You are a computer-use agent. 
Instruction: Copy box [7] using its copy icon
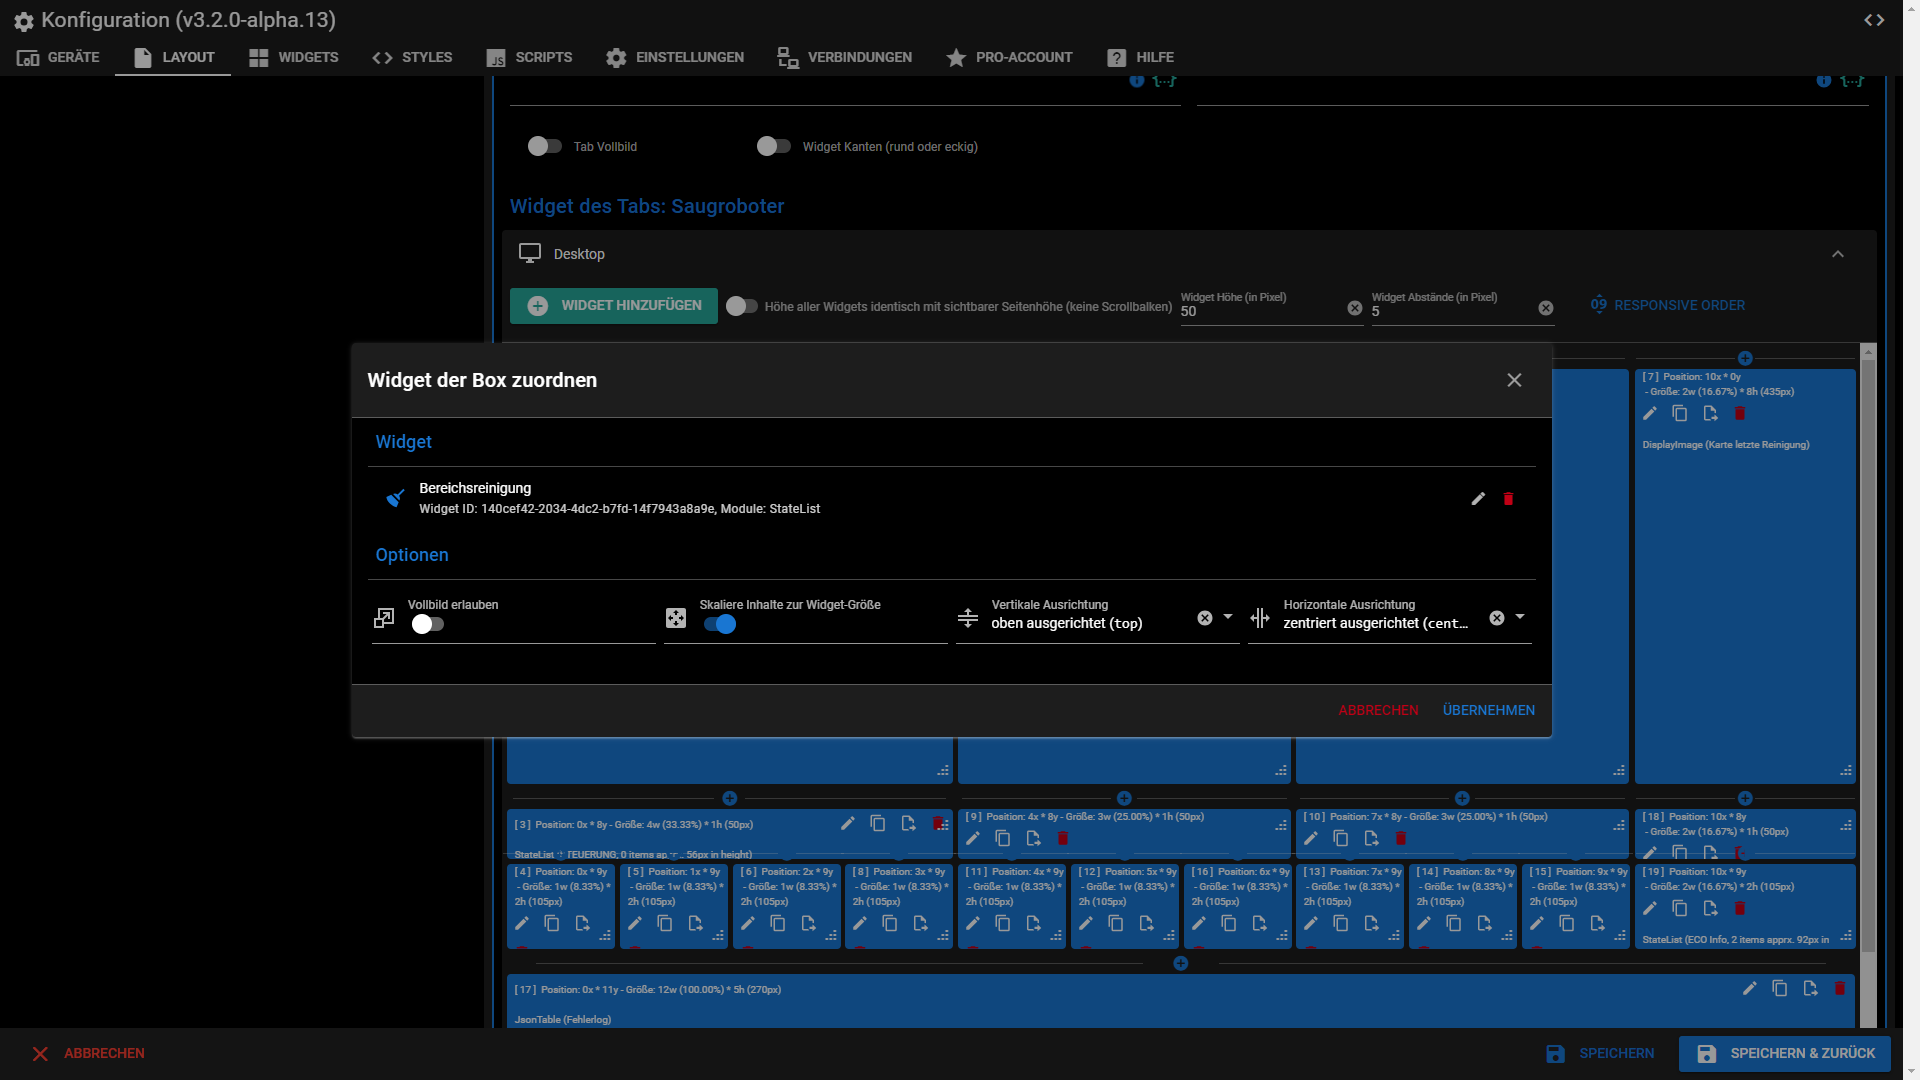[1680, 414]
